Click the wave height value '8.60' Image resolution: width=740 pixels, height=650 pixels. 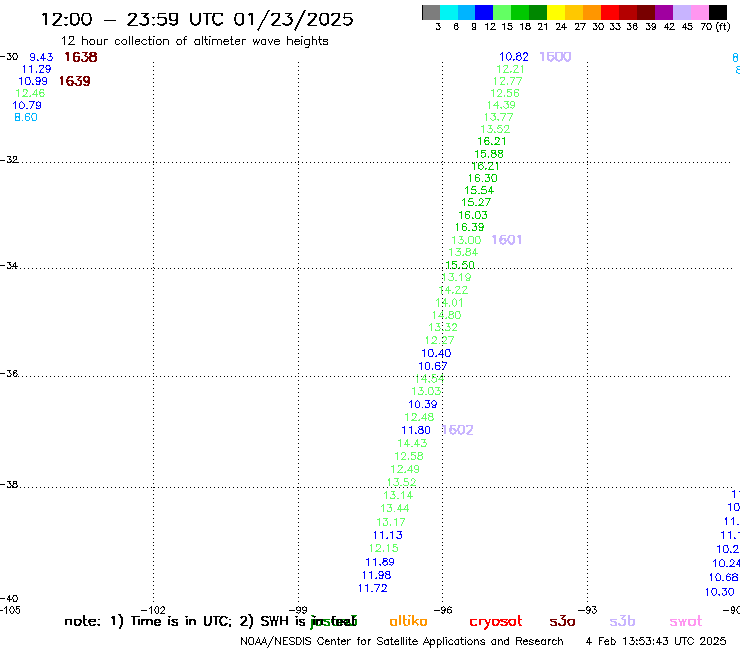coord(26,118)
